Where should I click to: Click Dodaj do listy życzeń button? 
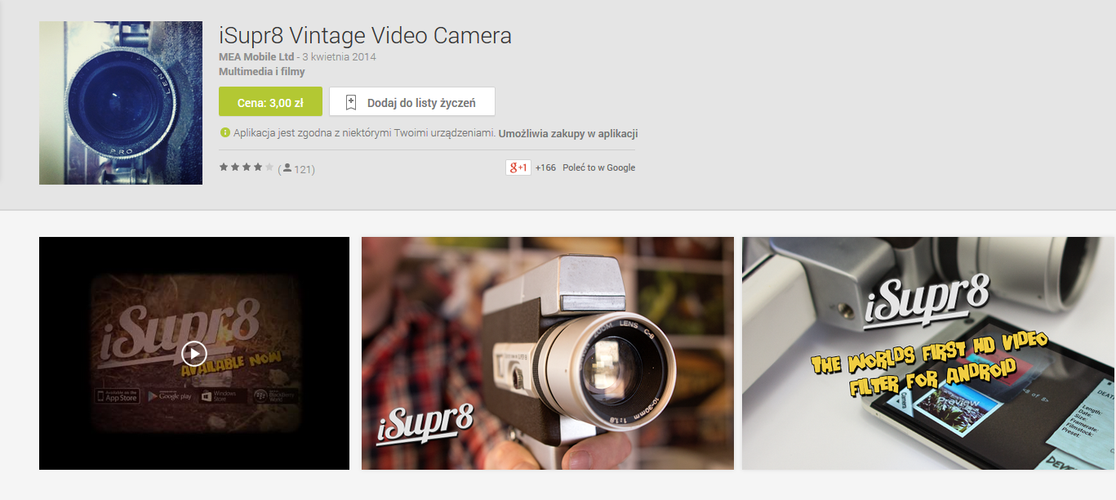412,102
